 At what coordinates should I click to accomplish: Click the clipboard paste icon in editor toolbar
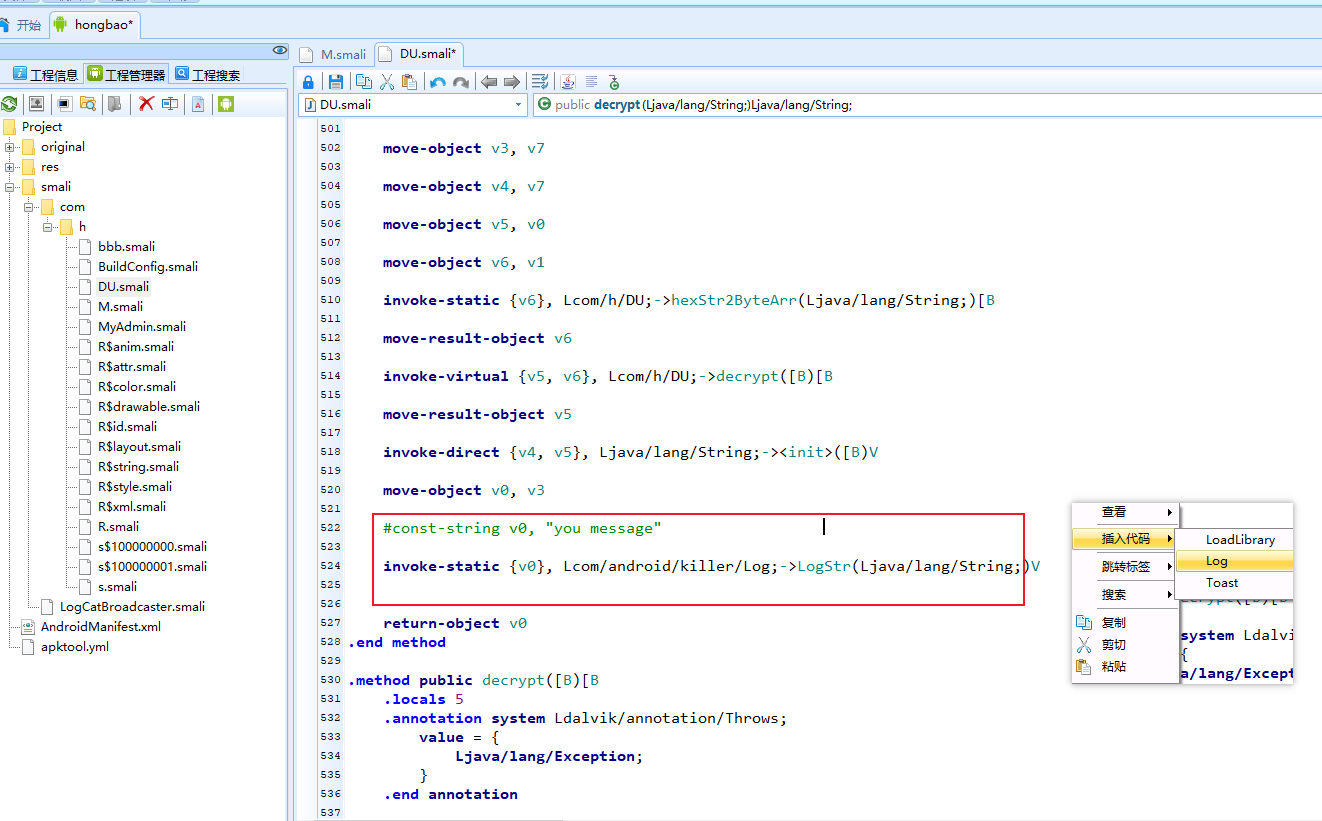(x=408, y=82)
